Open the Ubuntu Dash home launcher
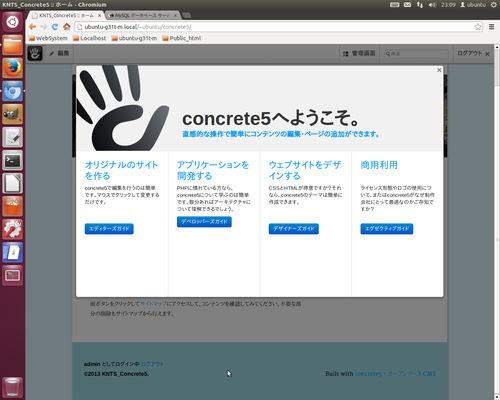Viewport: 500px width, 400px height. (13, 22)
